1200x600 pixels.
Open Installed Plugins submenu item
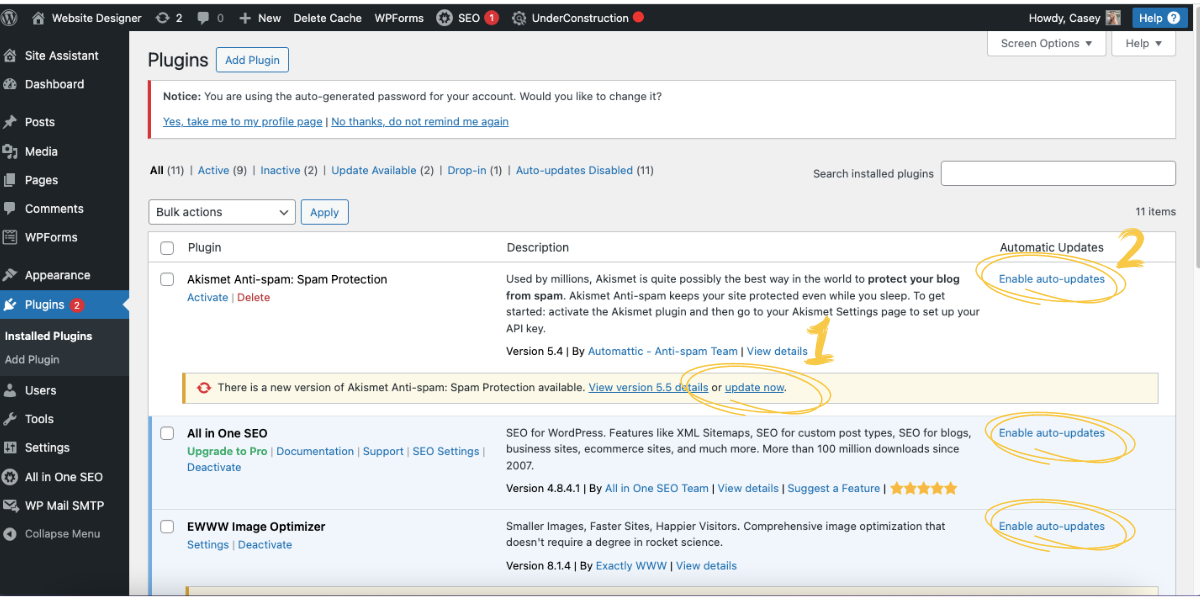tap(48, 336)
